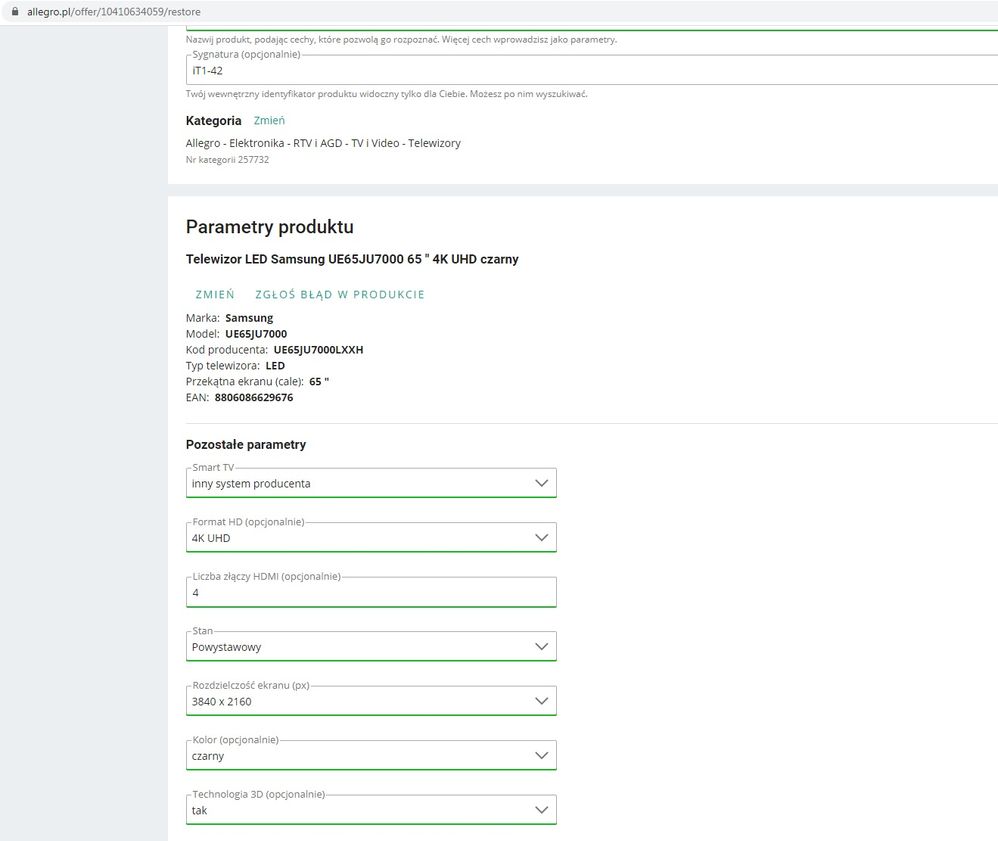998x841 pixels.
Task: Open the Kolor dropdown showing czarny
Action: 371,755
